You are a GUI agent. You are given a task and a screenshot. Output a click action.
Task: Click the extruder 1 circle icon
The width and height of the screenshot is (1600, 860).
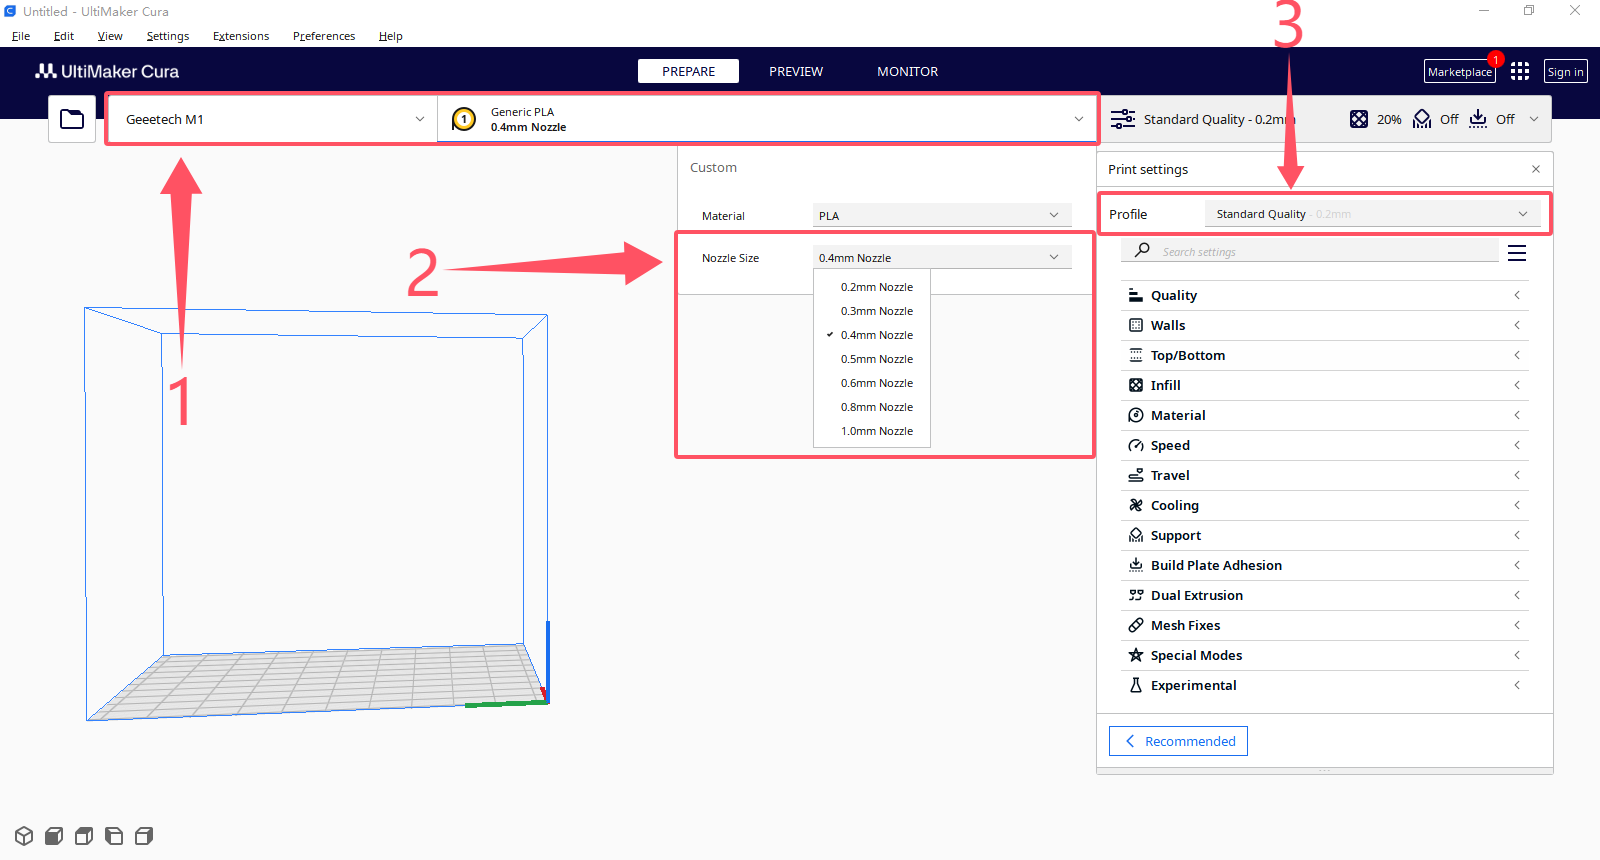pyautogui.click(x=464, y=119)
